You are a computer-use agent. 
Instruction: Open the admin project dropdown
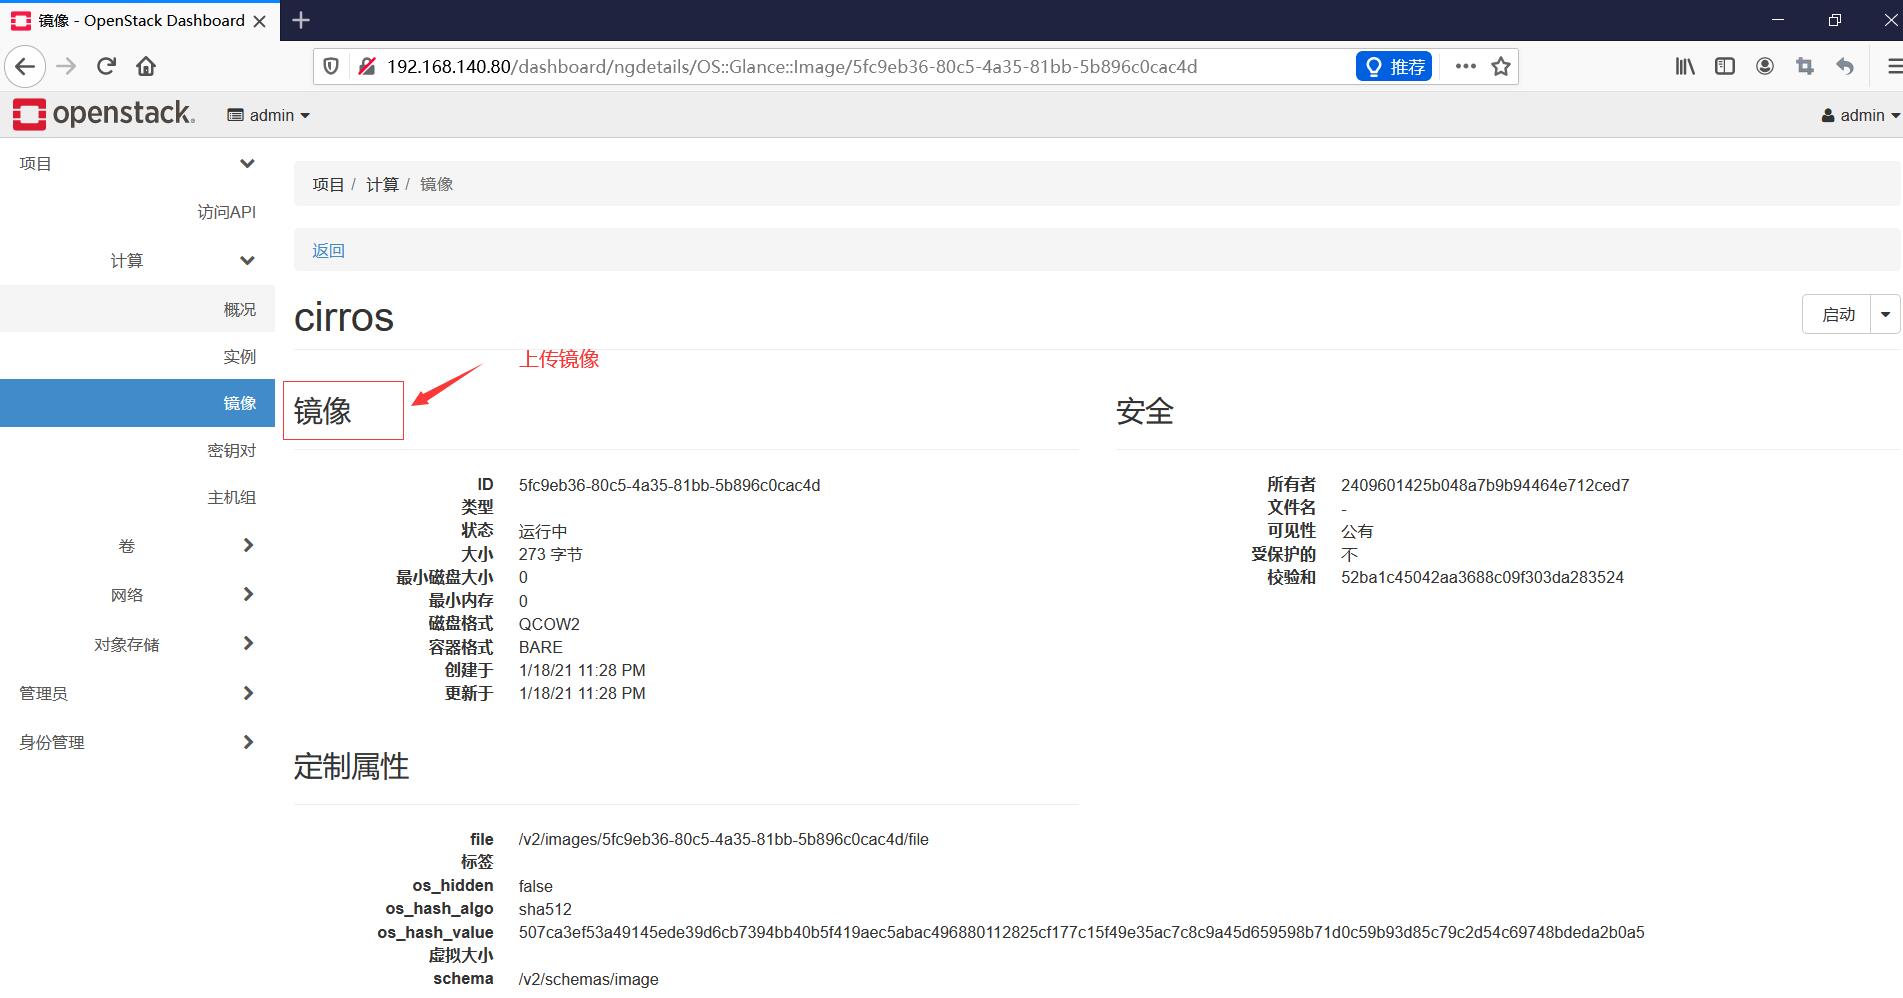click(269, 116)
